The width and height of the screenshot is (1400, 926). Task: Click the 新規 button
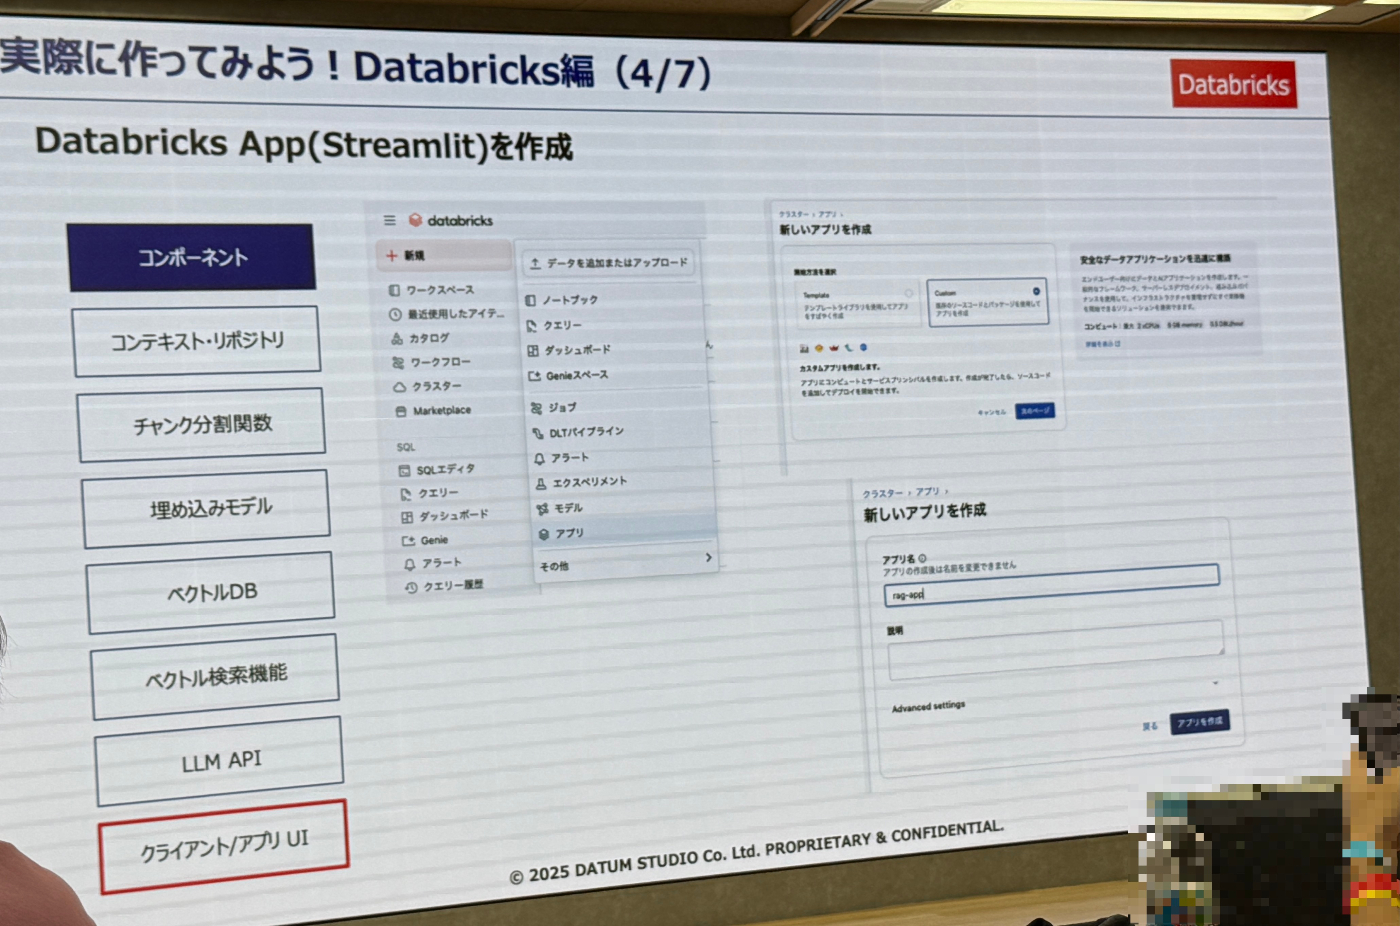(x=445, y=255)
